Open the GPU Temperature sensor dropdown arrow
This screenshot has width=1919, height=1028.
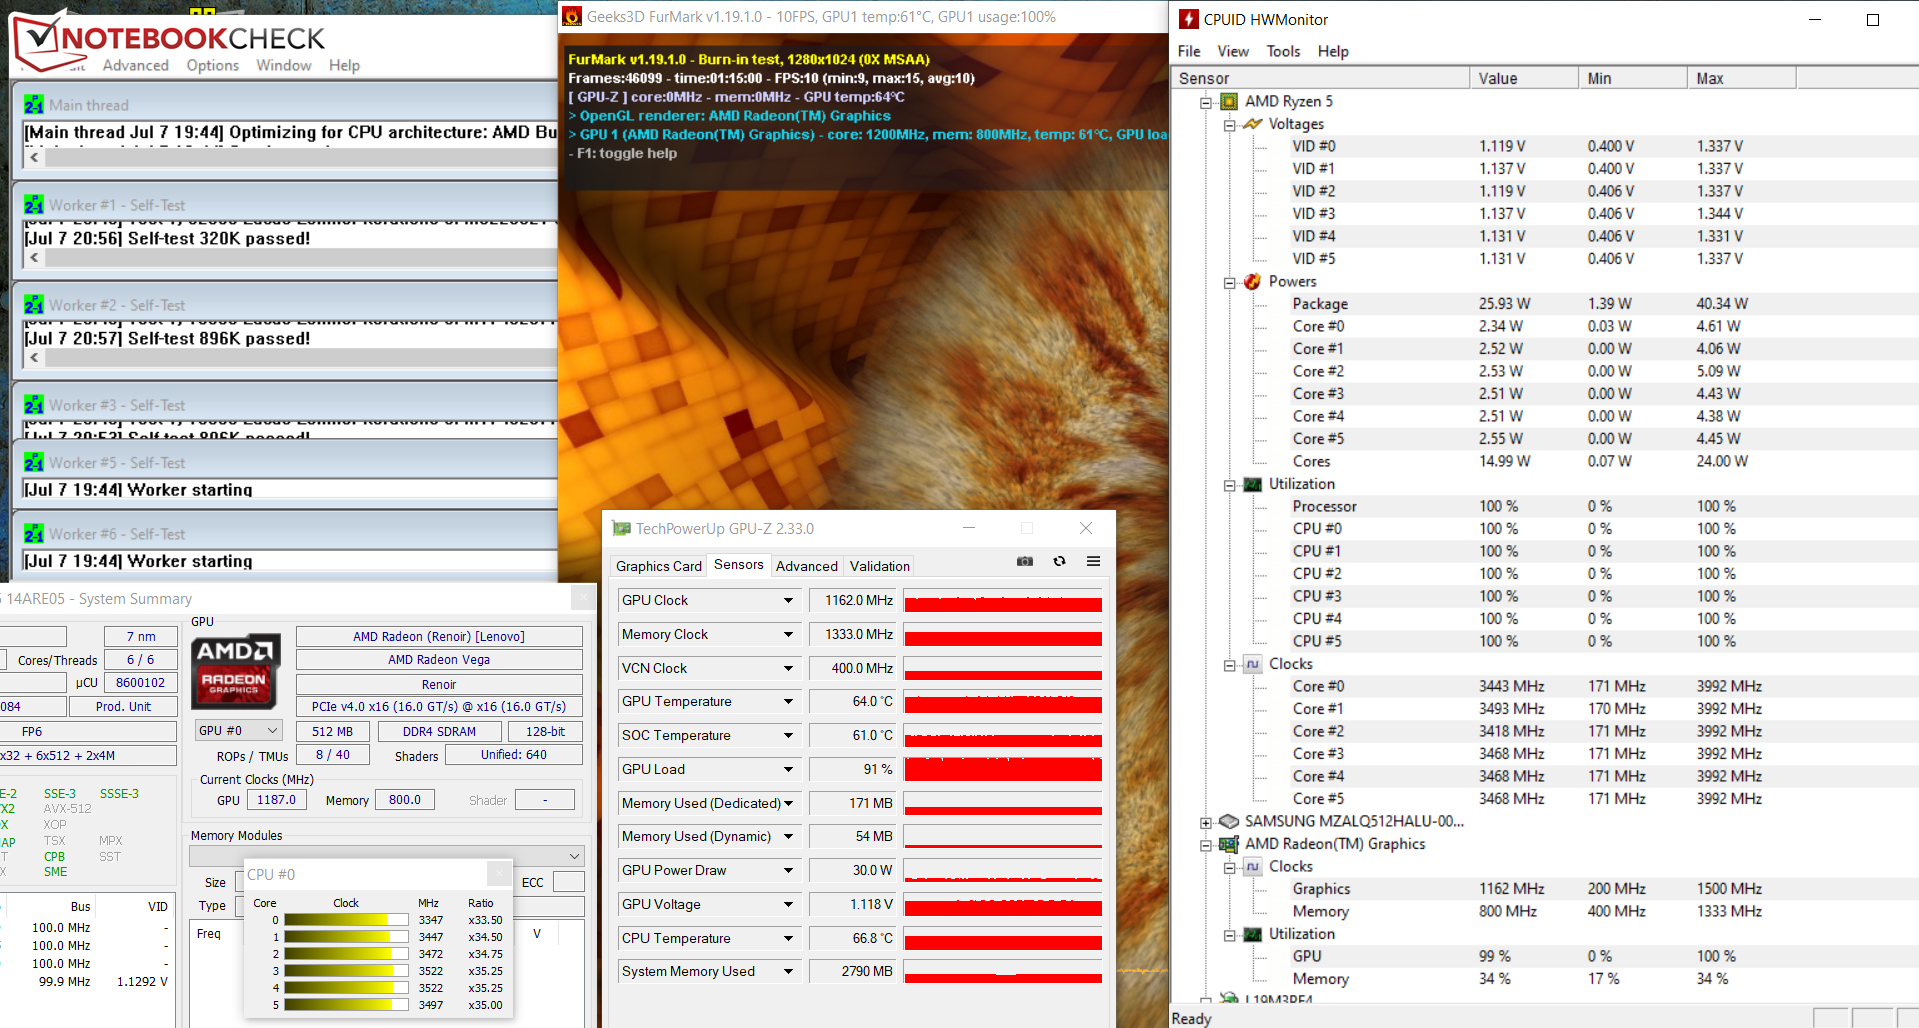point(788,702)
